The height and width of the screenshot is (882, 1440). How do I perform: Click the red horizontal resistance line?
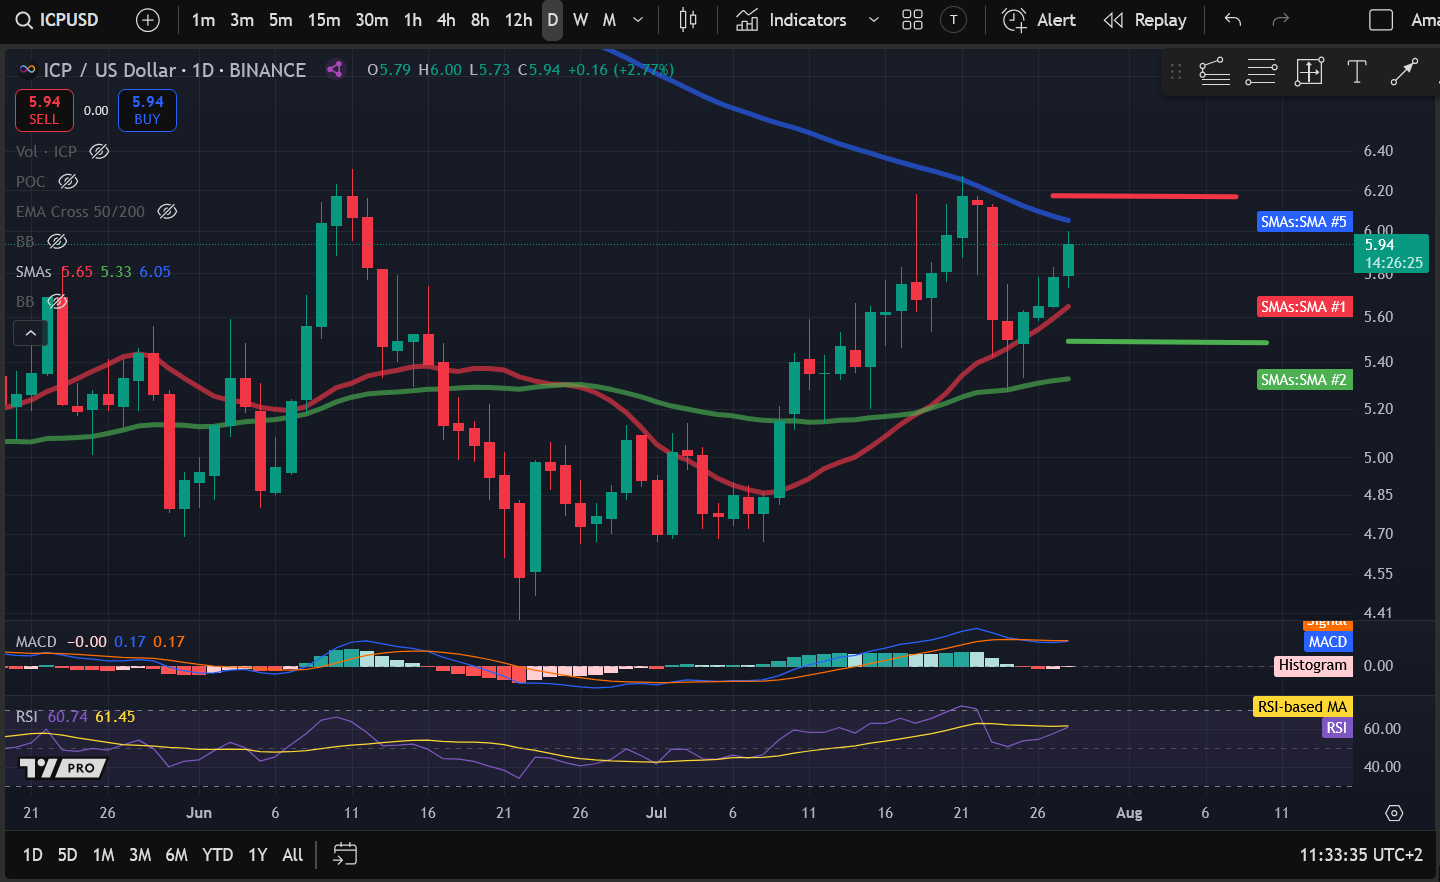click(1143, 196)
